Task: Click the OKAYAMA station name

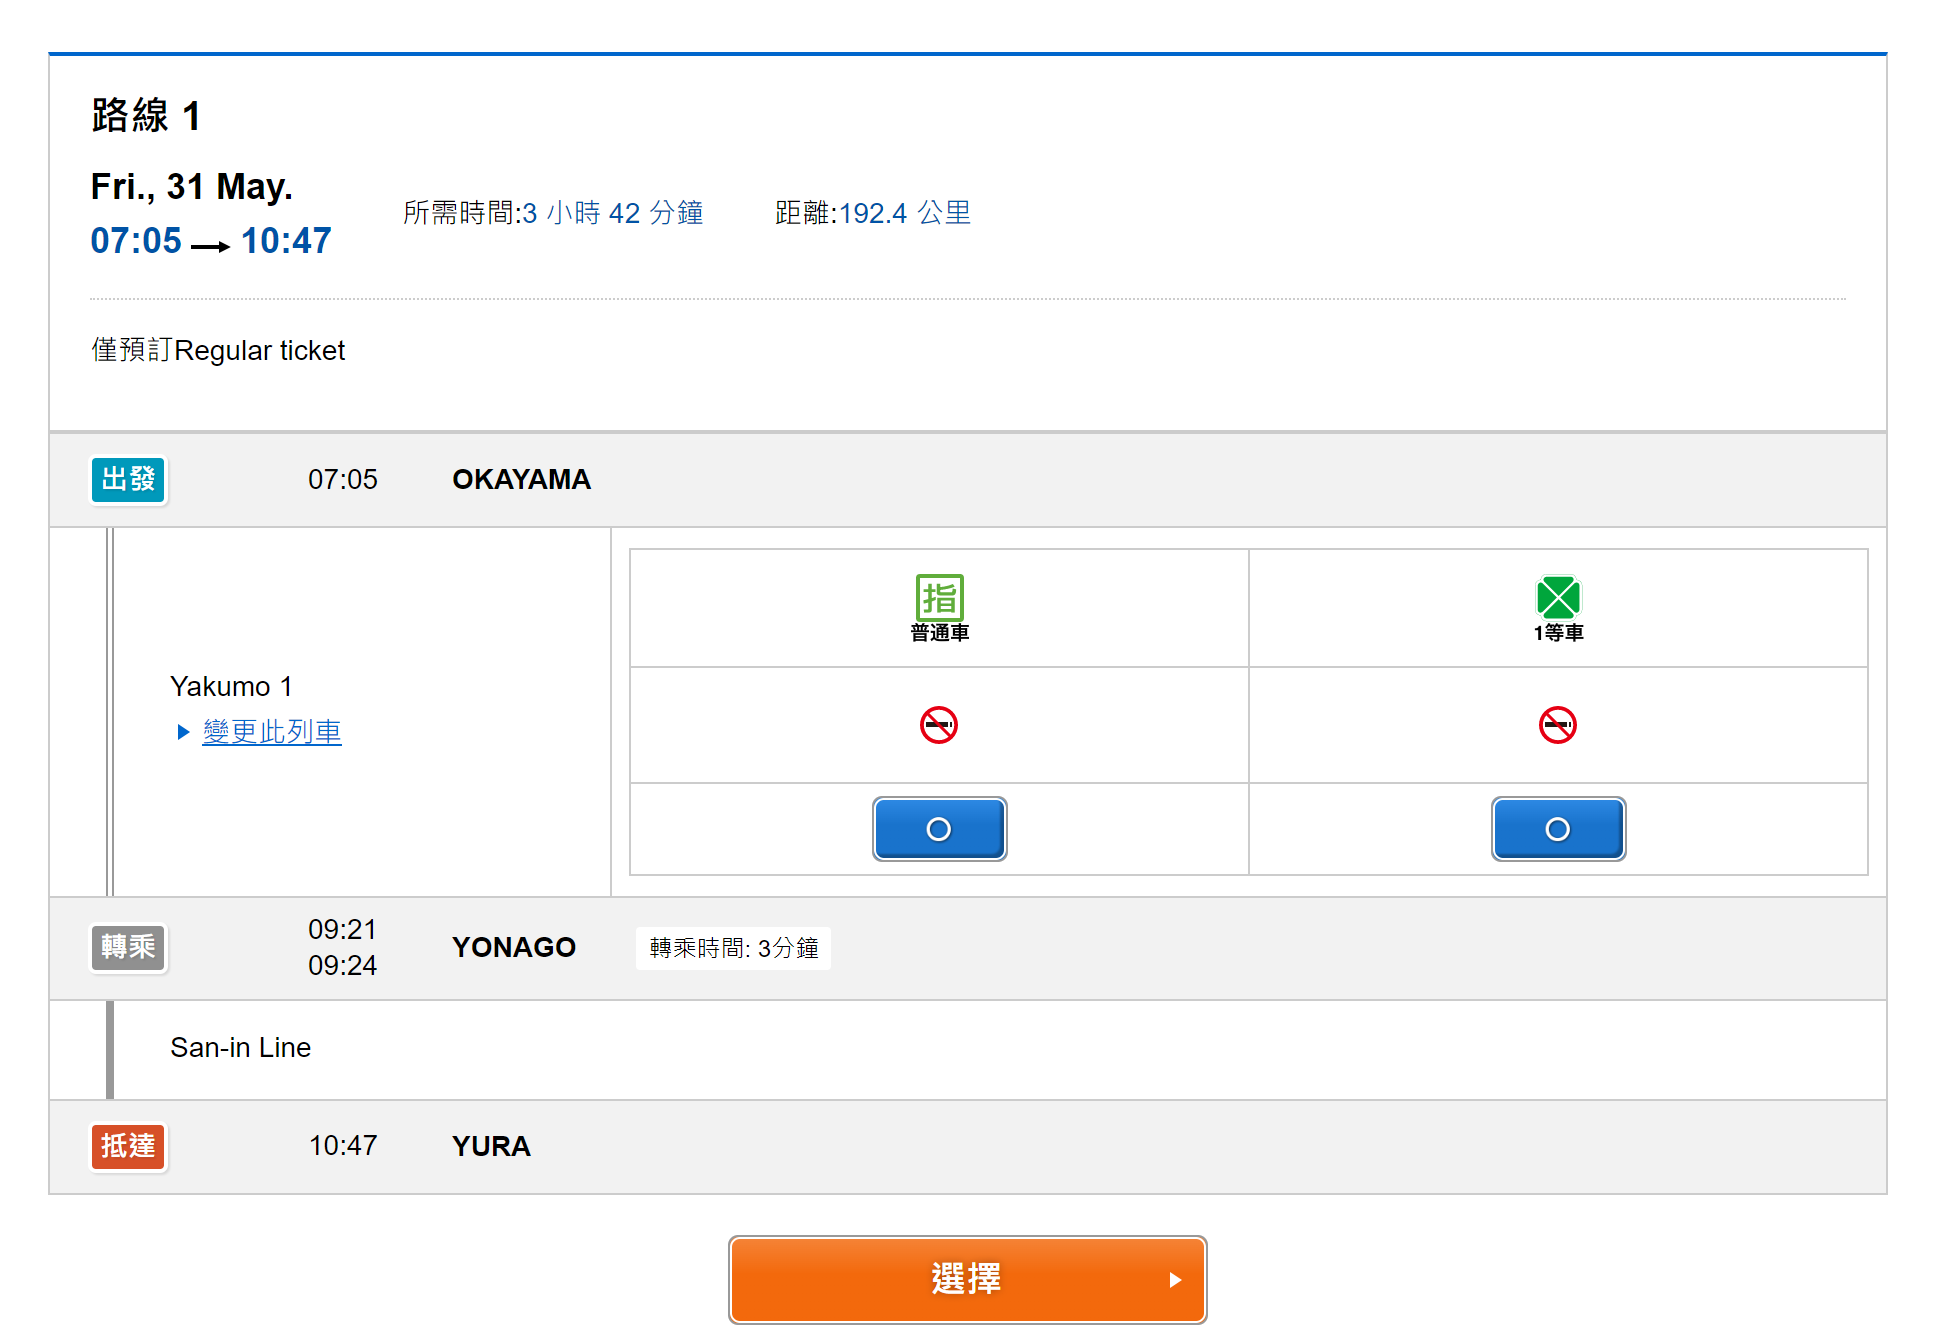Action: click(521, 480)
